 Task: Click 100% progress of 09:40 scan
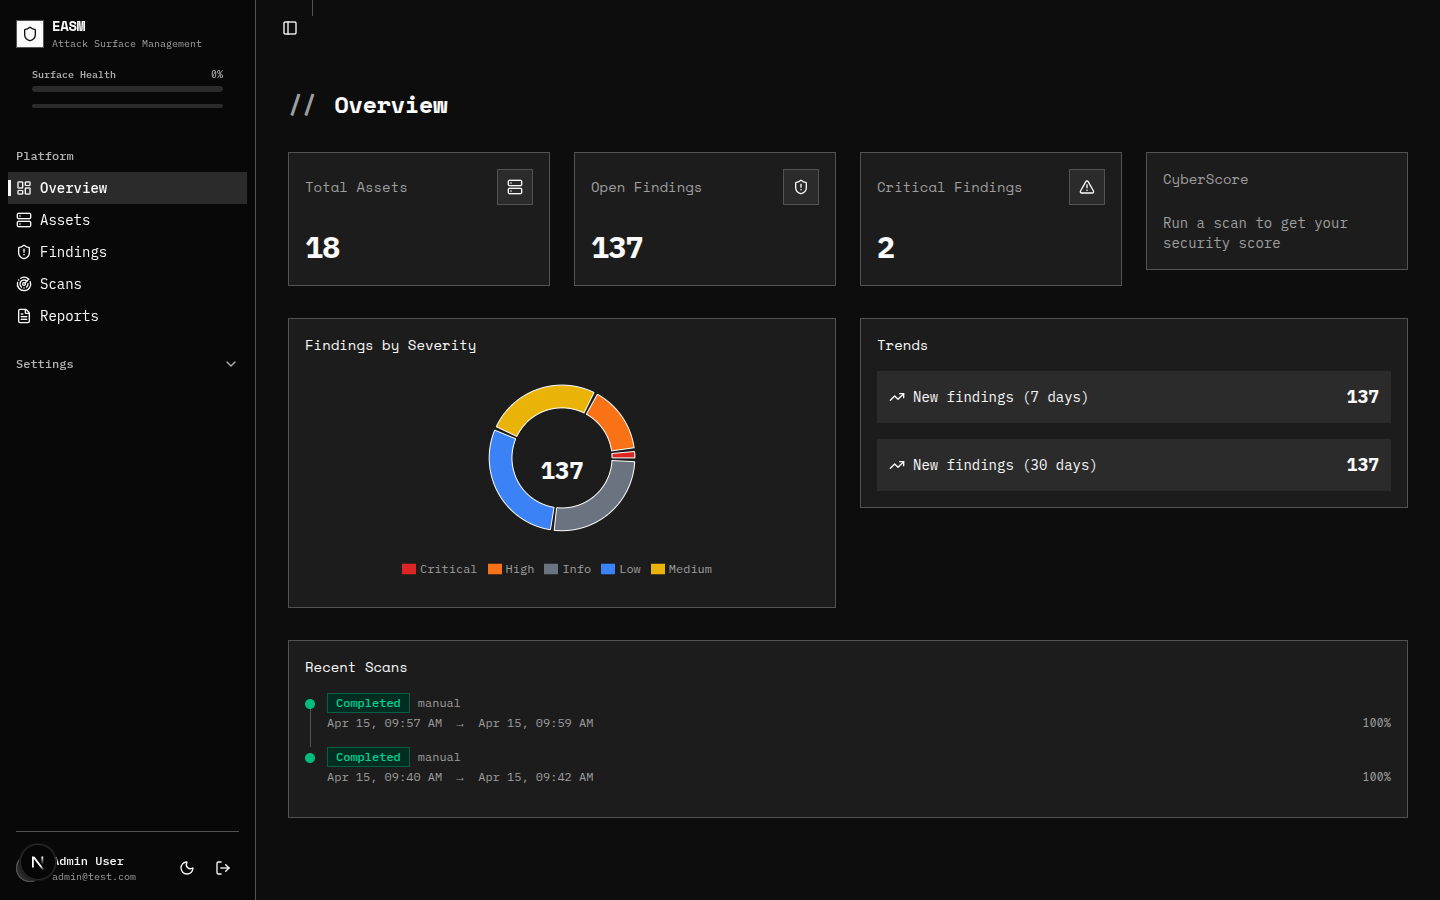tap(1376, 777)
